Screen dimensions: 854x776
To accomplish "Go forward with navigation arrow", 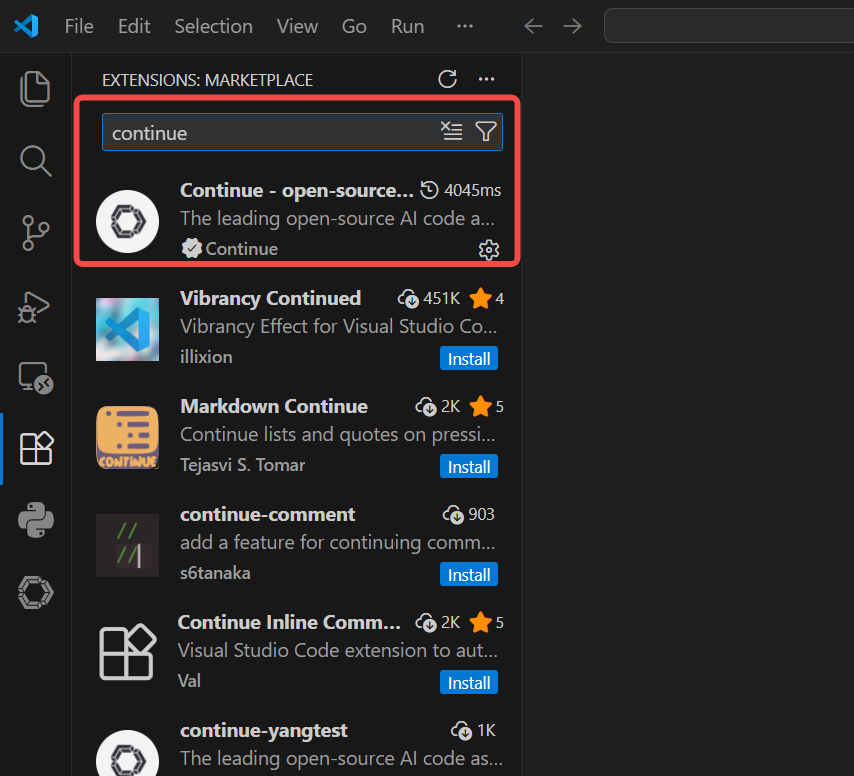I will [572, 26].
